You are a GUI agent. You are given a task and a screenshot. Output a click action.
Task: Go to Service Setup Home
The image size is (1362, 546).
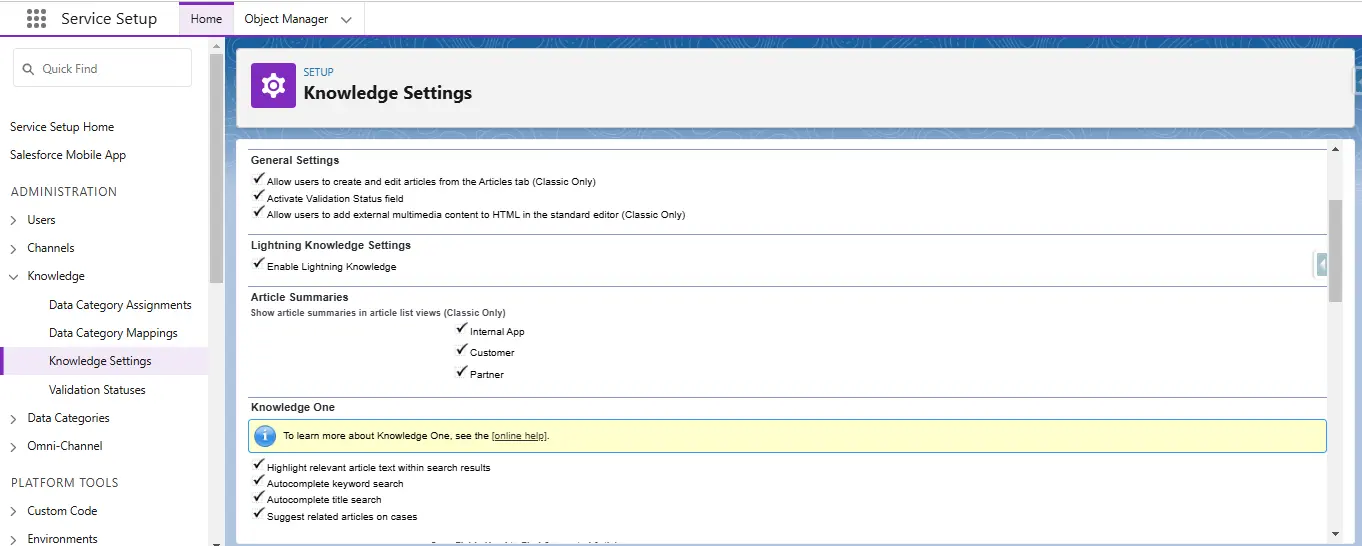click(62, 127)
